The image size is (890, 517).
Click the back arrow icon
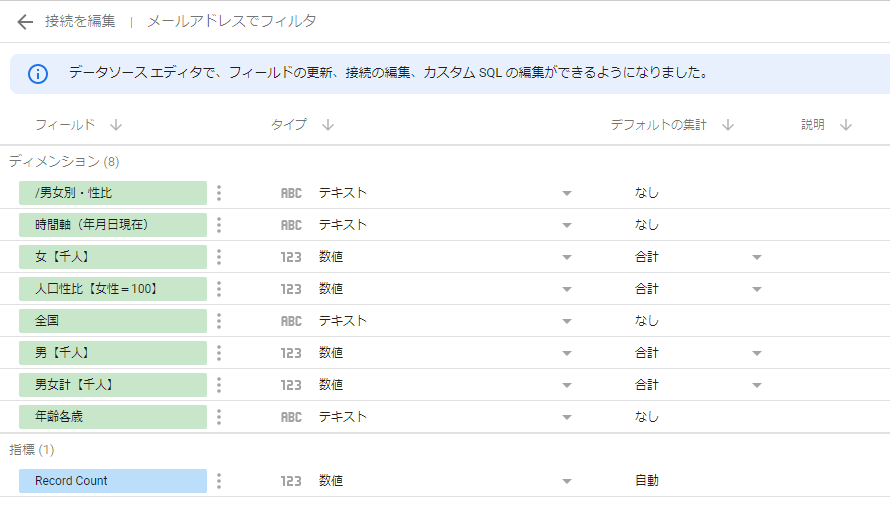pyautogui.click(x=25, y=22)
